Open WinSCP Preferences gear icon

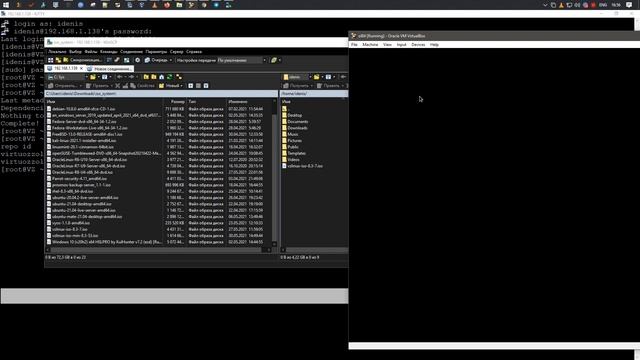138,60
